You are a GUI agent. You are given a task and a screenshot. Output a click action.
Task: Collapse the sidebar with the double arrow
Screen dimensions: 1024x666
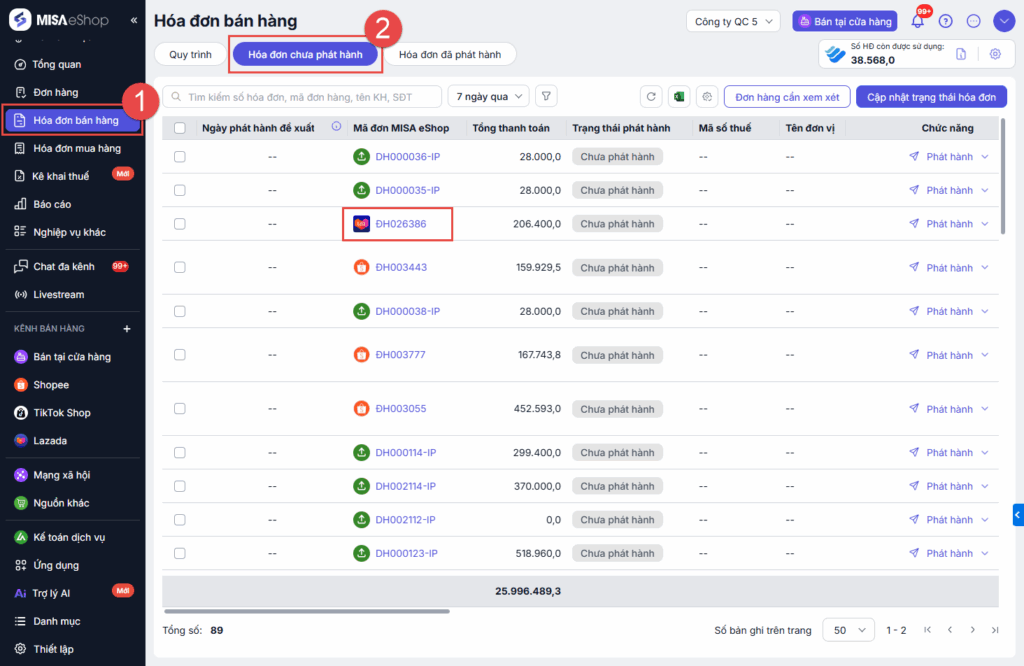click(134, 20)
